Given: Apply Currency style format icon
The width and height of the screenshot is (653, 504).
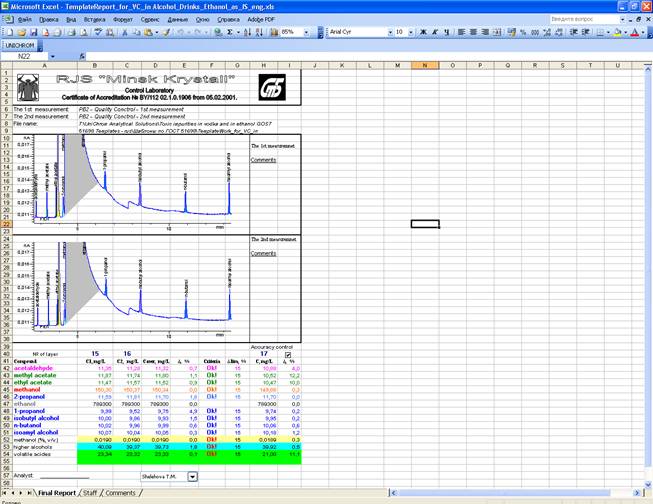Looking at the screenshot, I should 512,32.
